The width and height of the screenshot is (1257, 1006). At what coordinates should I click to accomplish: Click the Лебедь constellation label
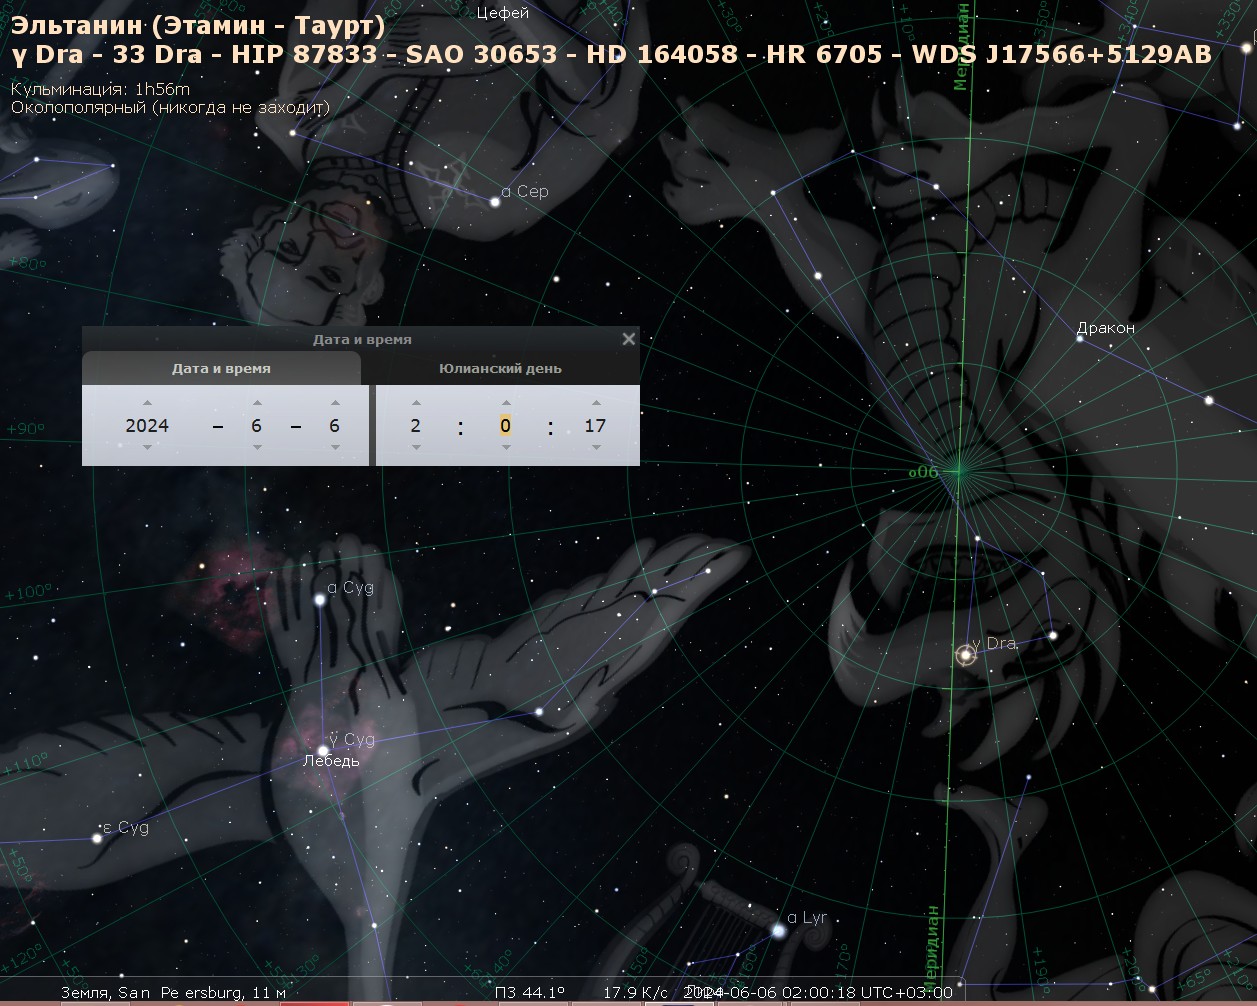331,761
